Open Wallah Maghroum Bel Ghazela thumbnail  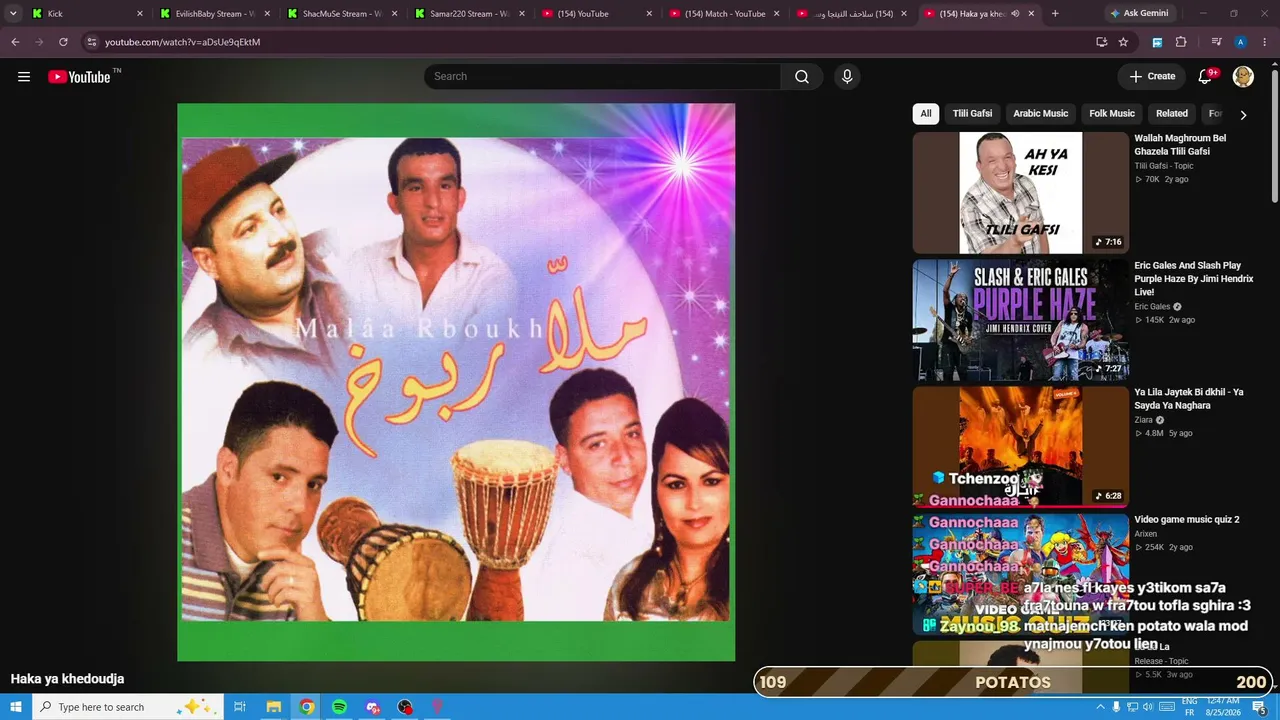pyautogui.click(x=1020, y=193)
